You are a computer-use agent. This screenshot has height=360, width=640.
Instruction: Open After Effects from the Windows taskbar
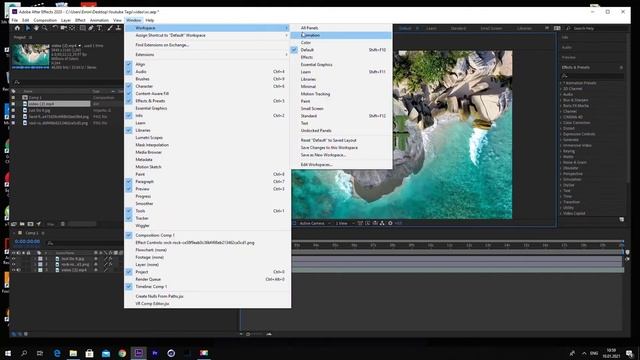click(138, 353)
